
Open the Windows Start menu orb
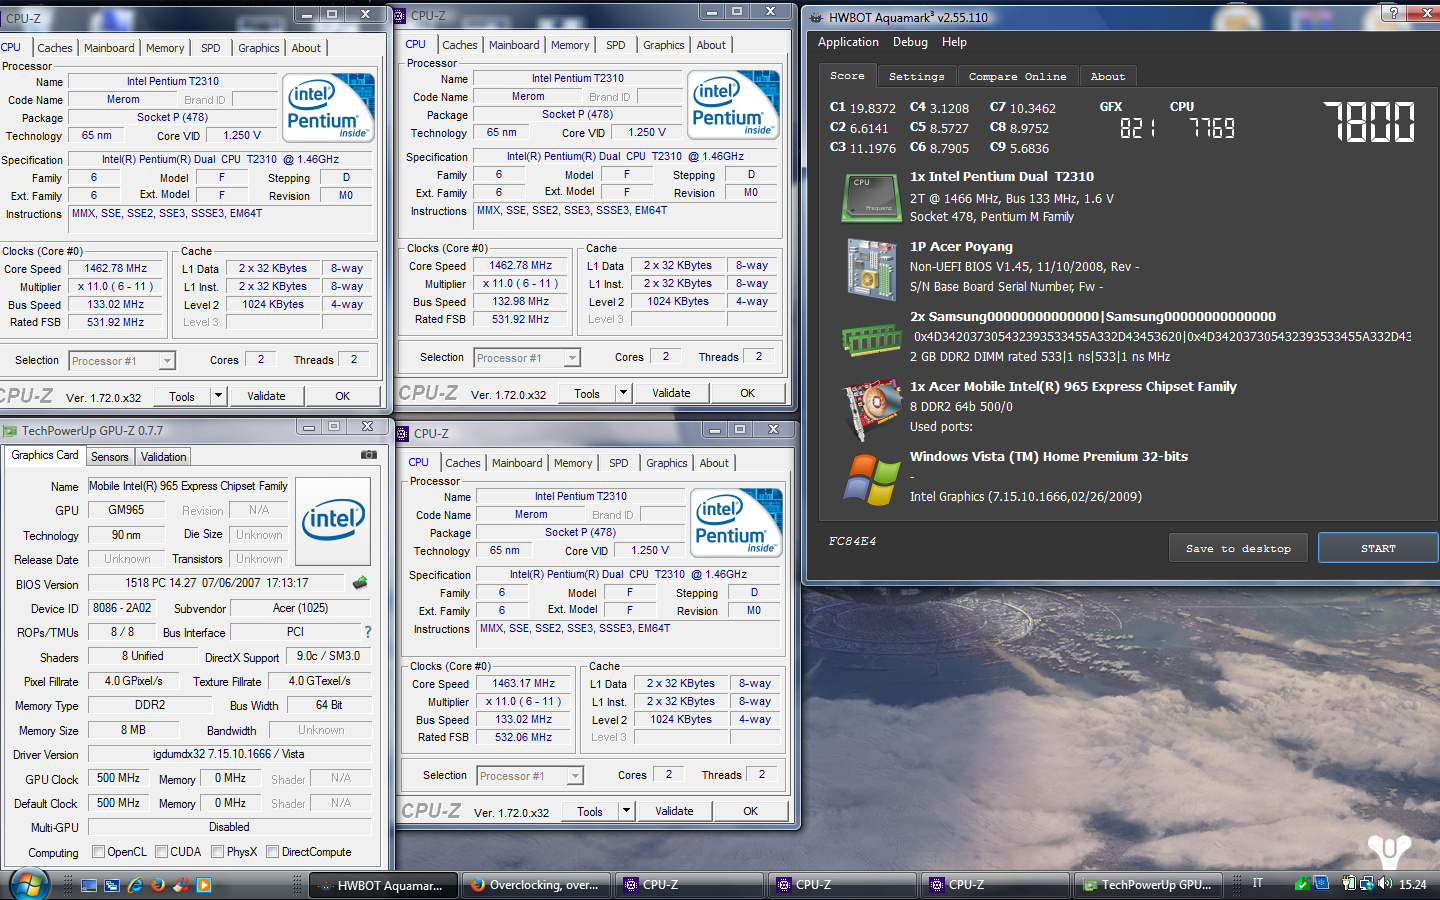tap(29, 884)
